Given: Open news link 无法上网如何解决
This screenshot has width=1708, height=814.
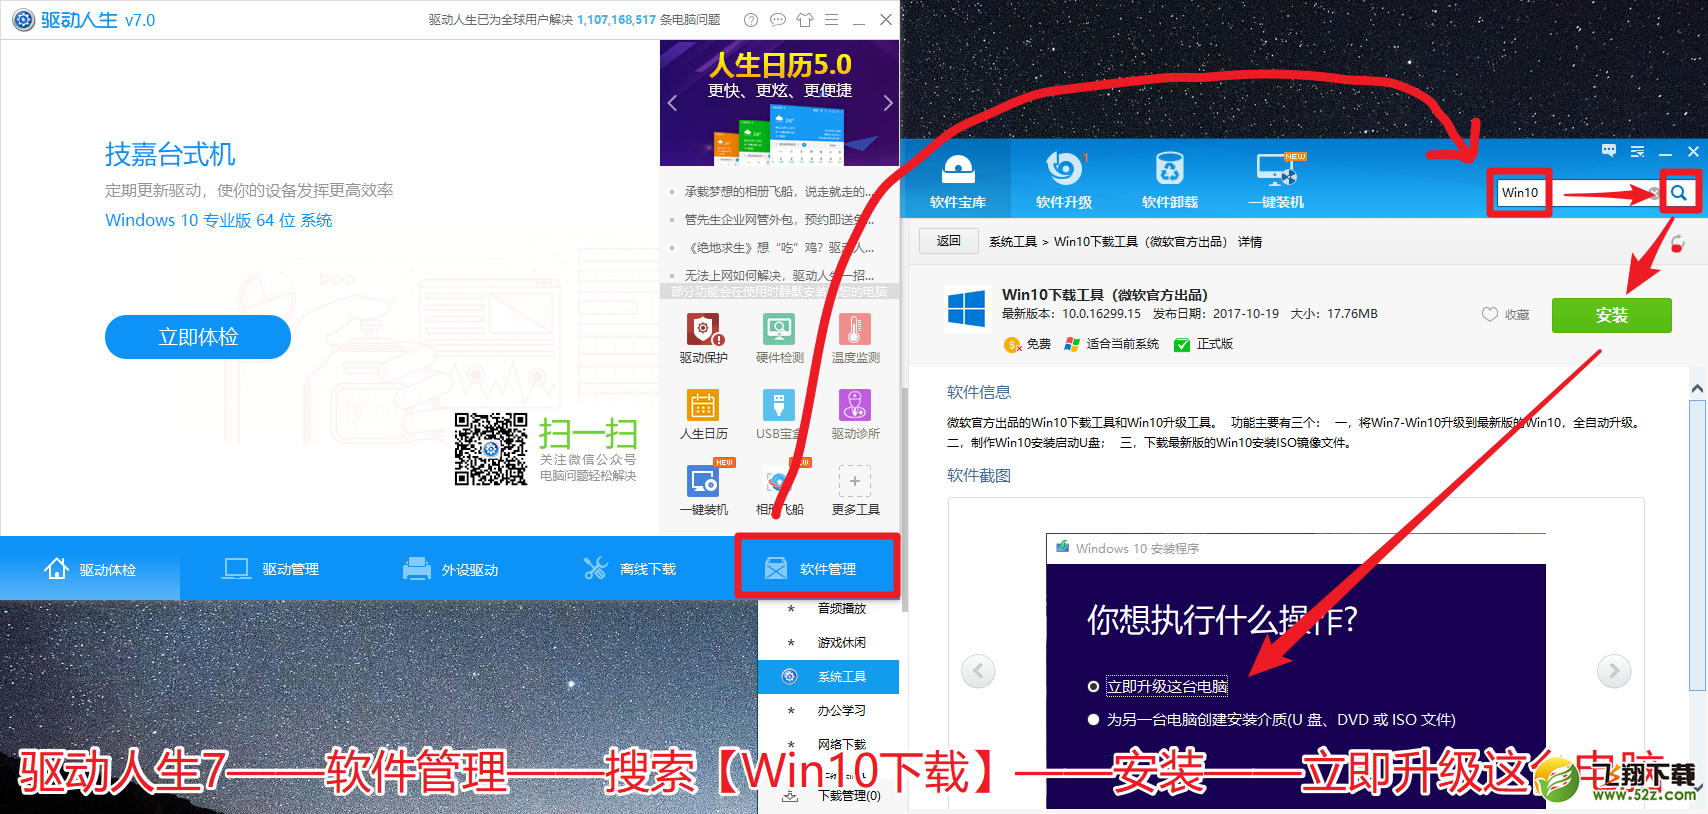Looking at the screenshot, I should click(x=779, y=276).
